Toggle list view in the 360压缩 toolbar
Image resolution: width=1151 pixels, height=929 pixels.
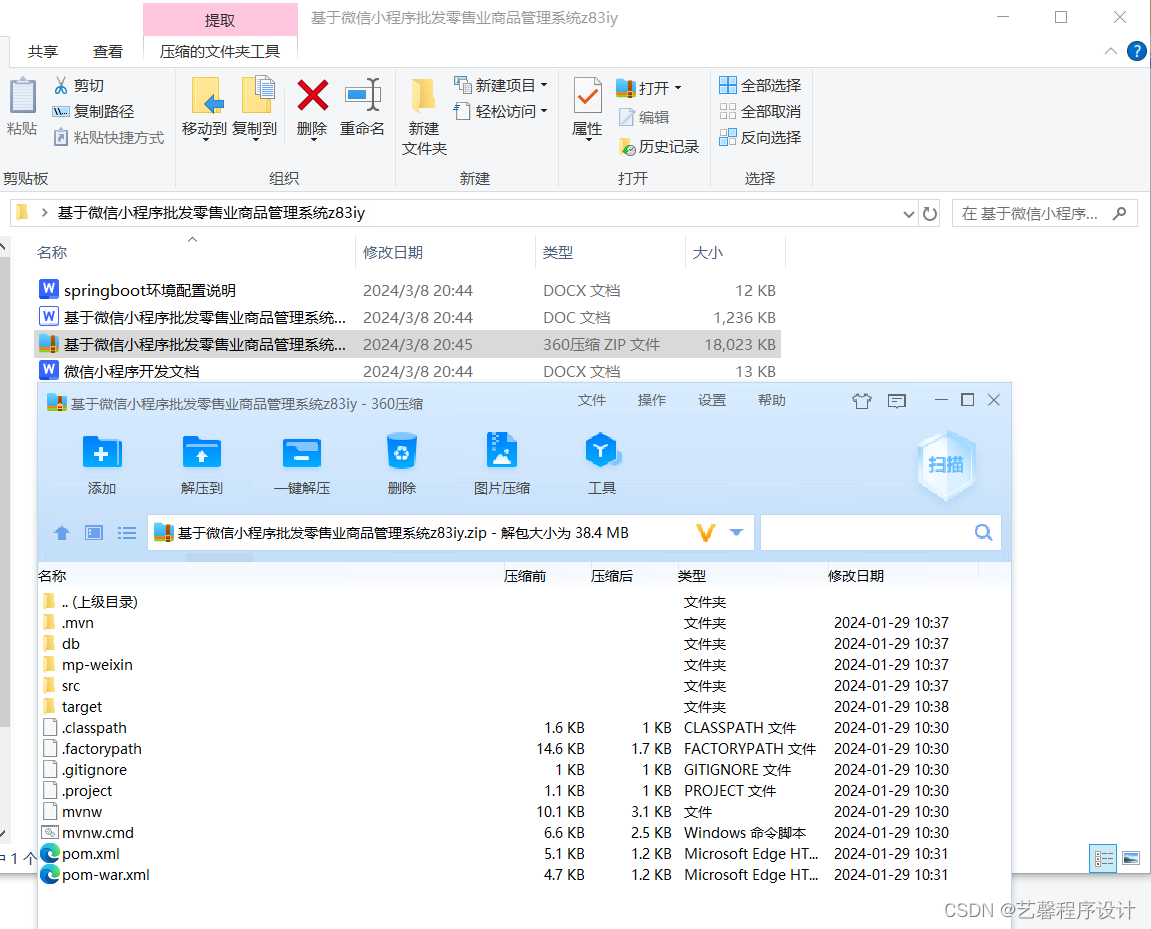click(126, 532)
